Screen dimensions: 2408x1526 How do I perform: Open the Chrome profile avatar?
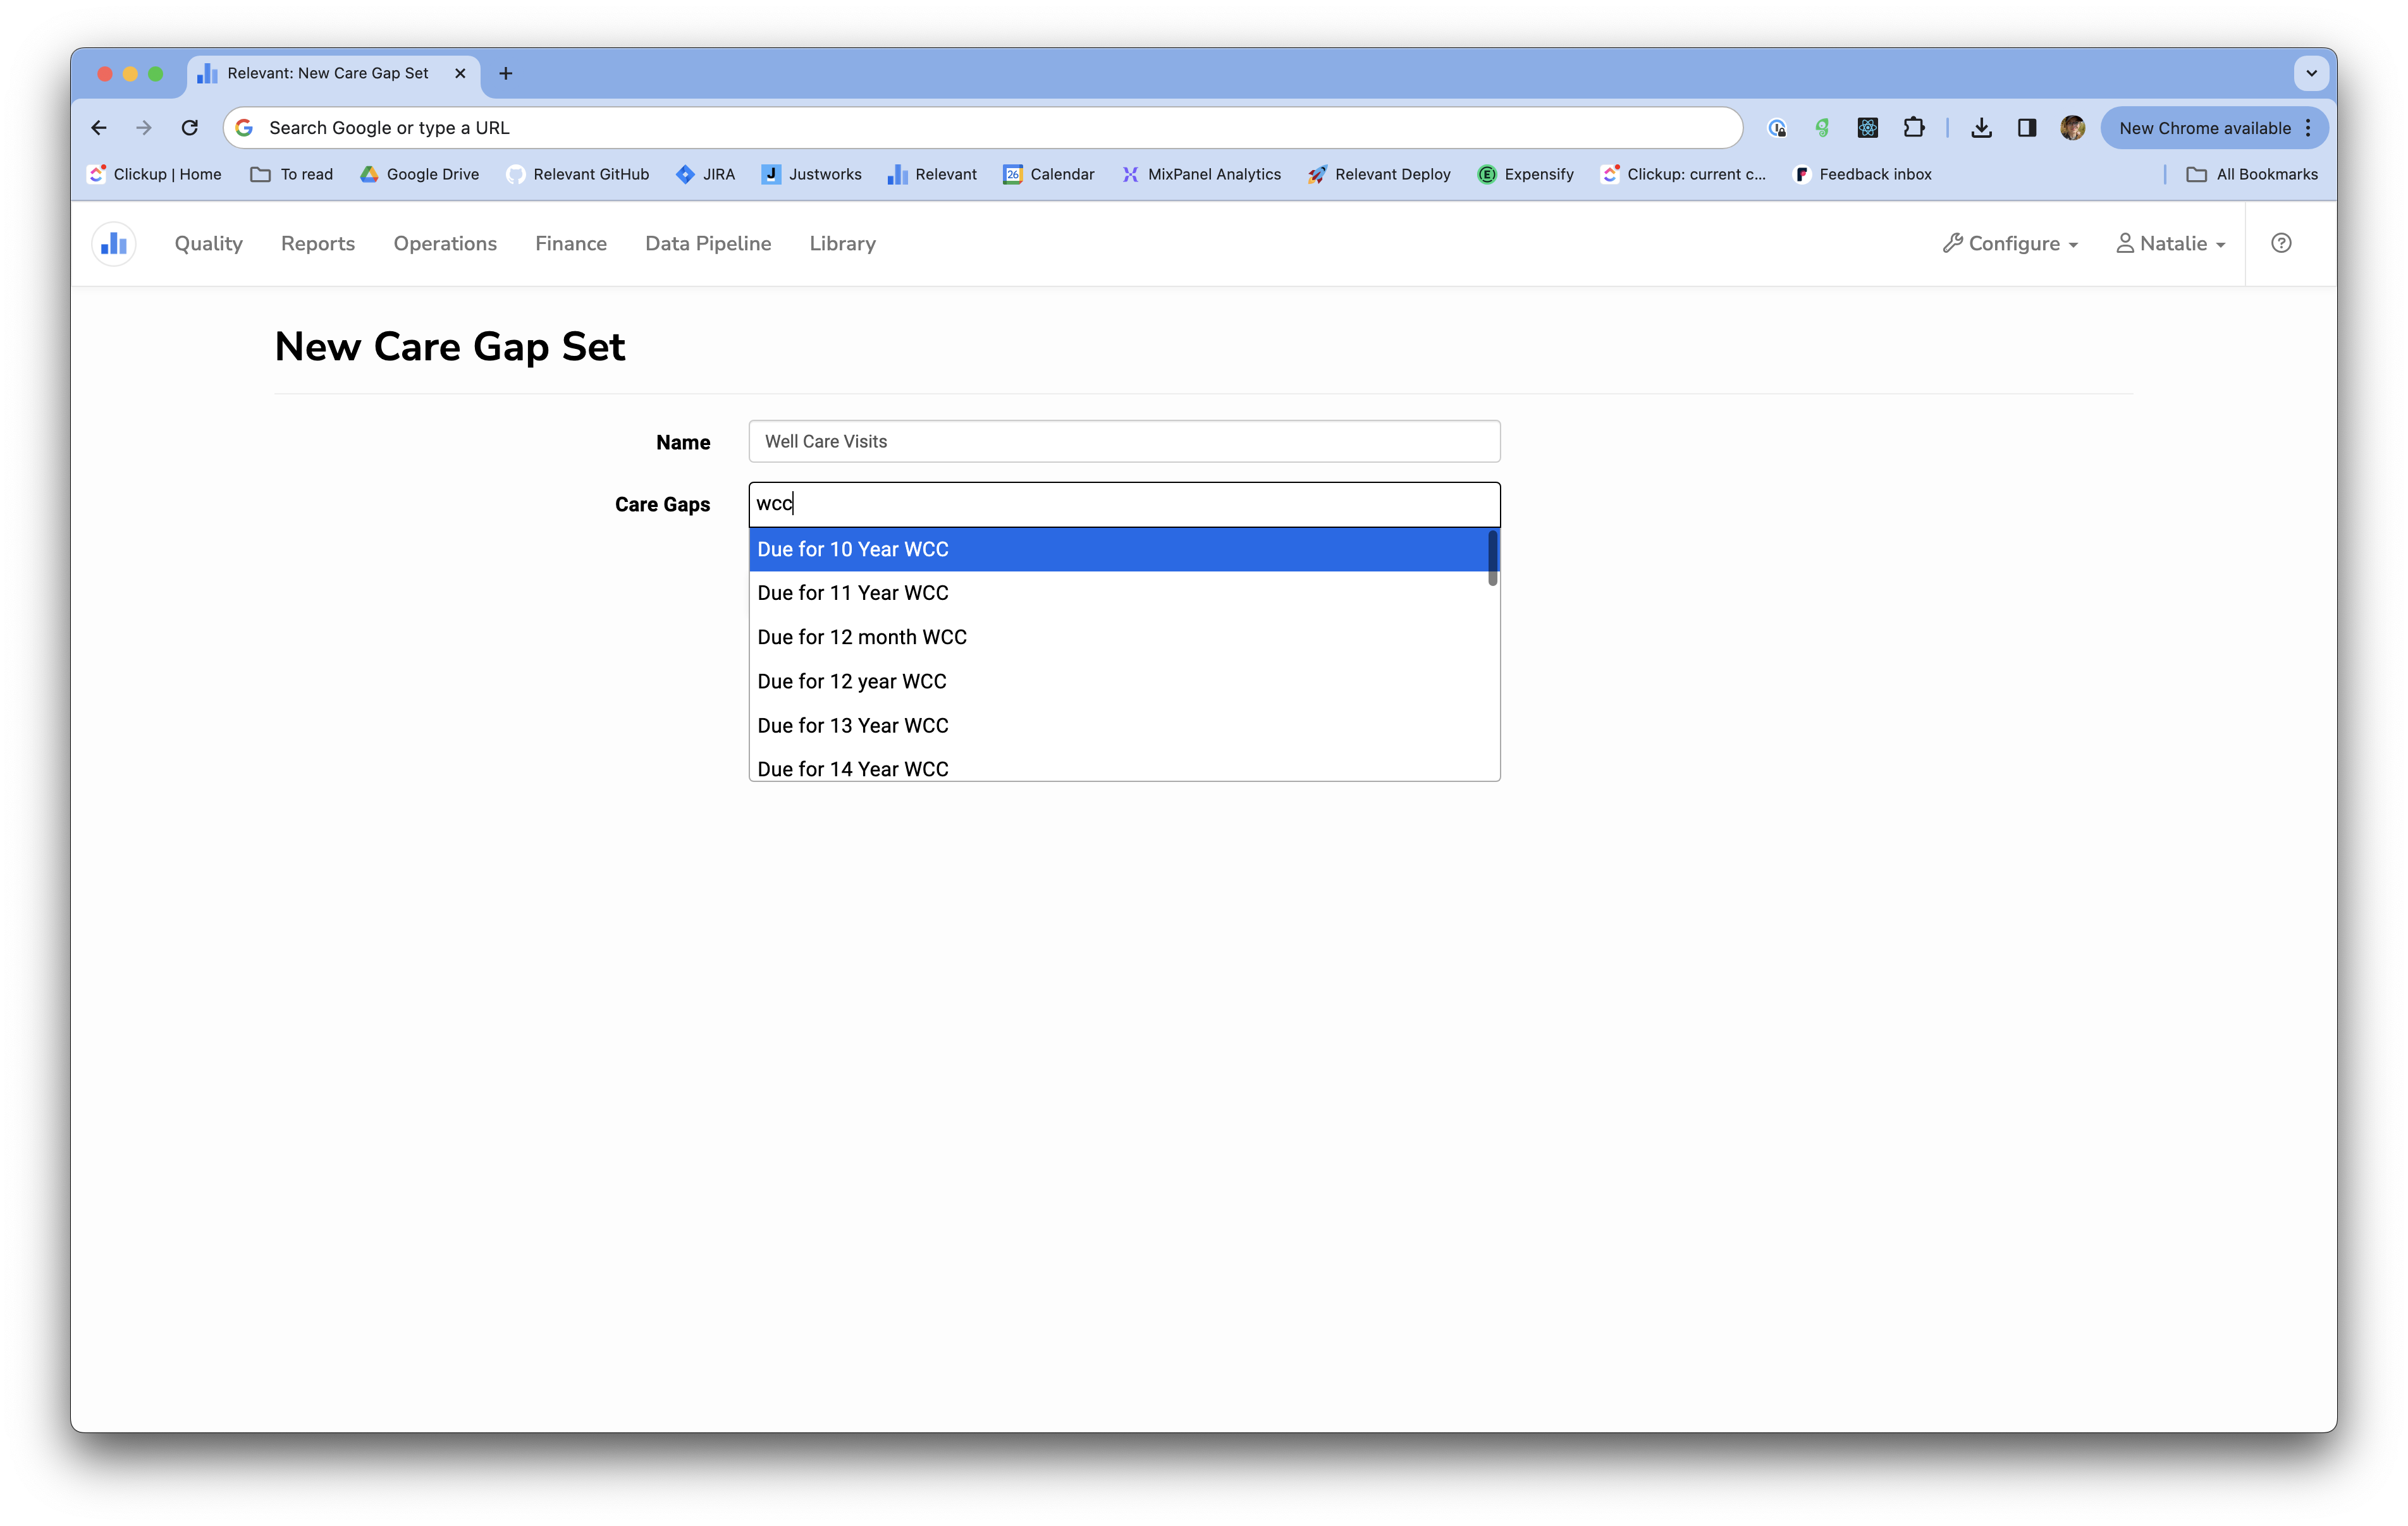(x=2072, y=128)
